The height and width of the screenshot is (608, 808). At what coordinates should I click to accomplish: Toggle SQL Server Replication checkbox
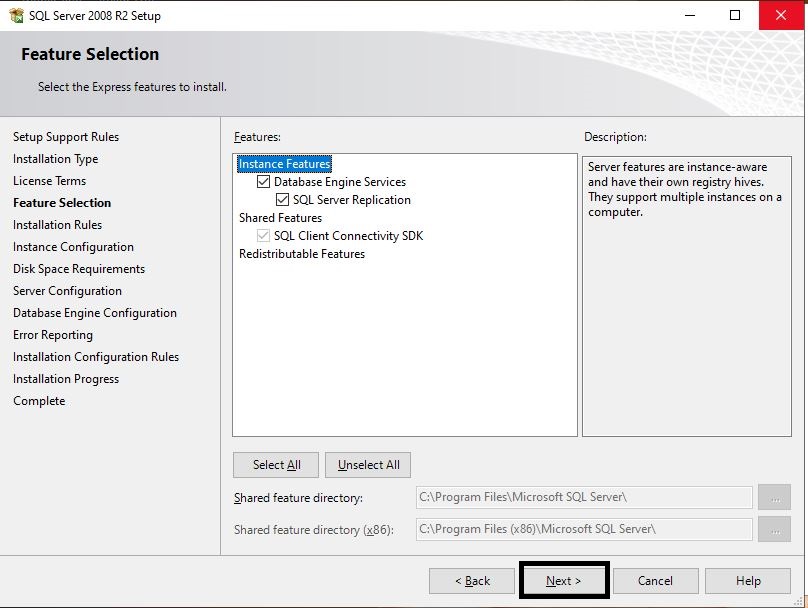click(282, 199)
